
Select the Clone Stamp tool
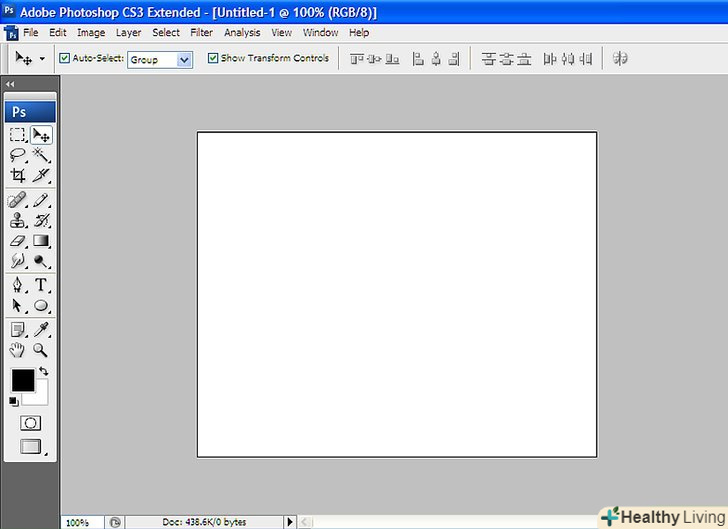[18, 220]
